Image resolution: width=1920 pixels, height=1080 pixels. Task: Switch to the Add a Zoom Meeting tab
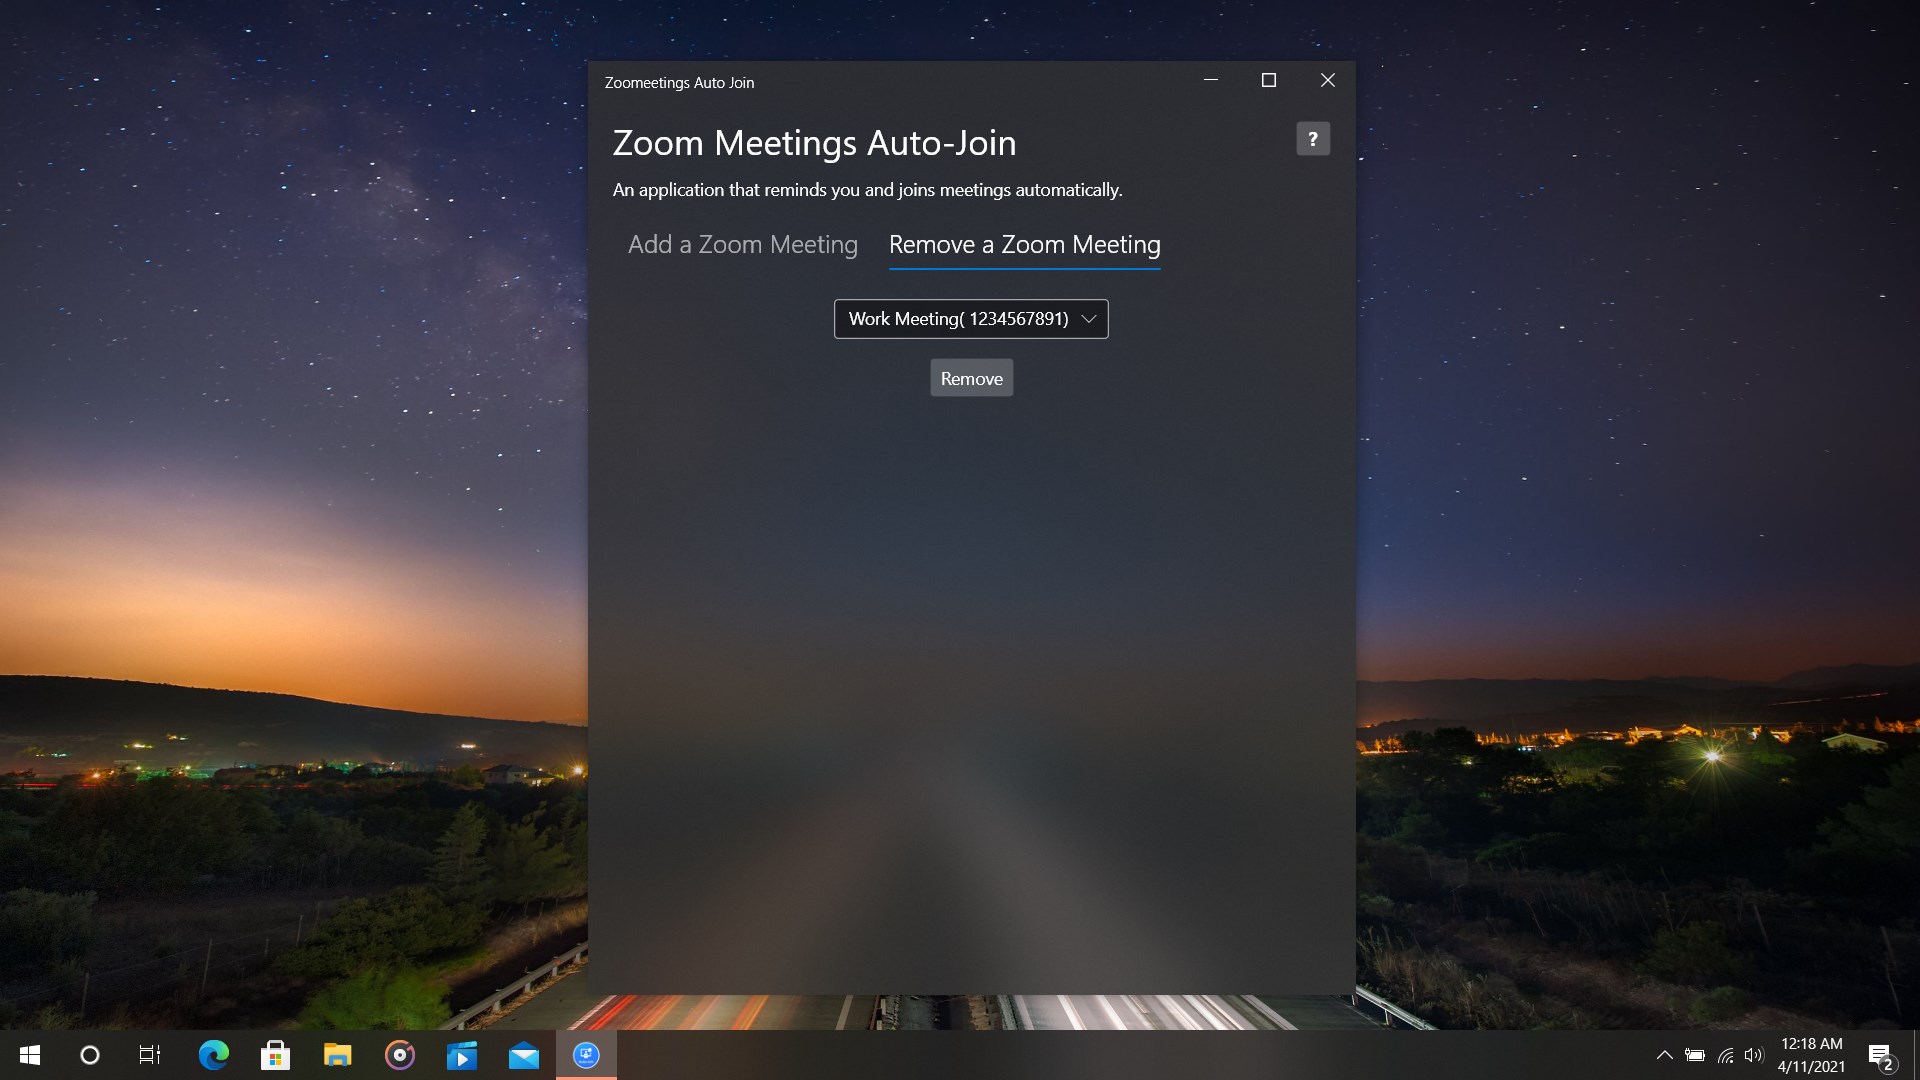click(x=742, y=245)
